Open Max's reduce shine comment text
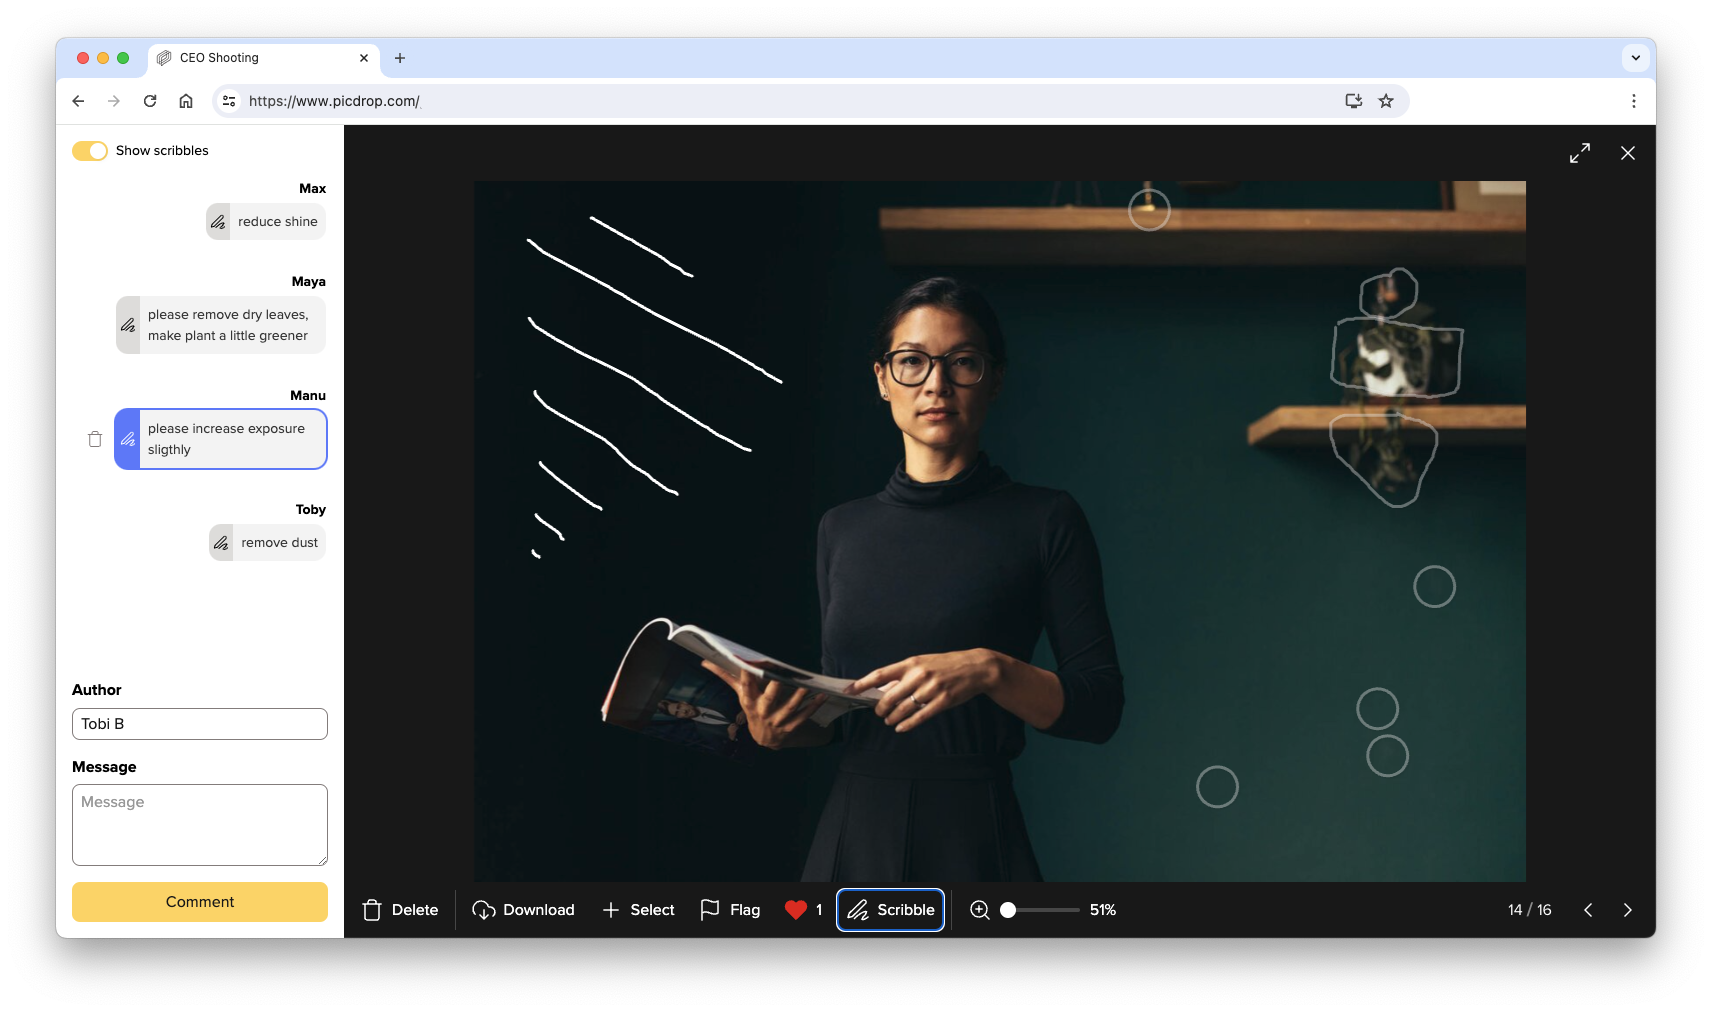This screenshot has height=1012, width=1712. pos(278,222)
